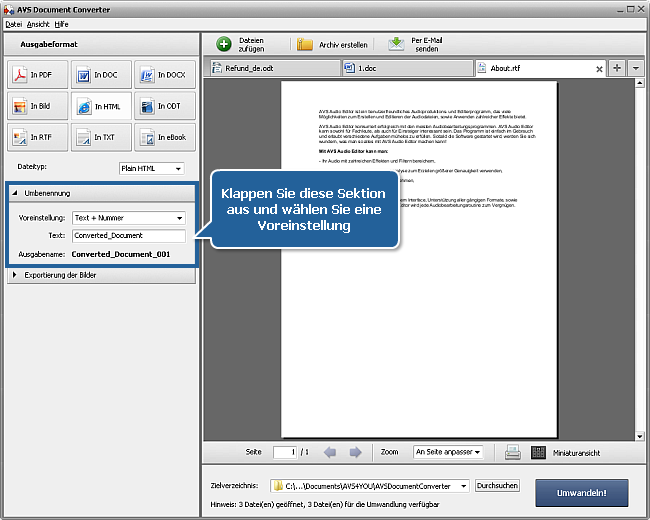The image size is (650, 520).
Task: Choose the In DOC output format
Action: click(99, 76)
